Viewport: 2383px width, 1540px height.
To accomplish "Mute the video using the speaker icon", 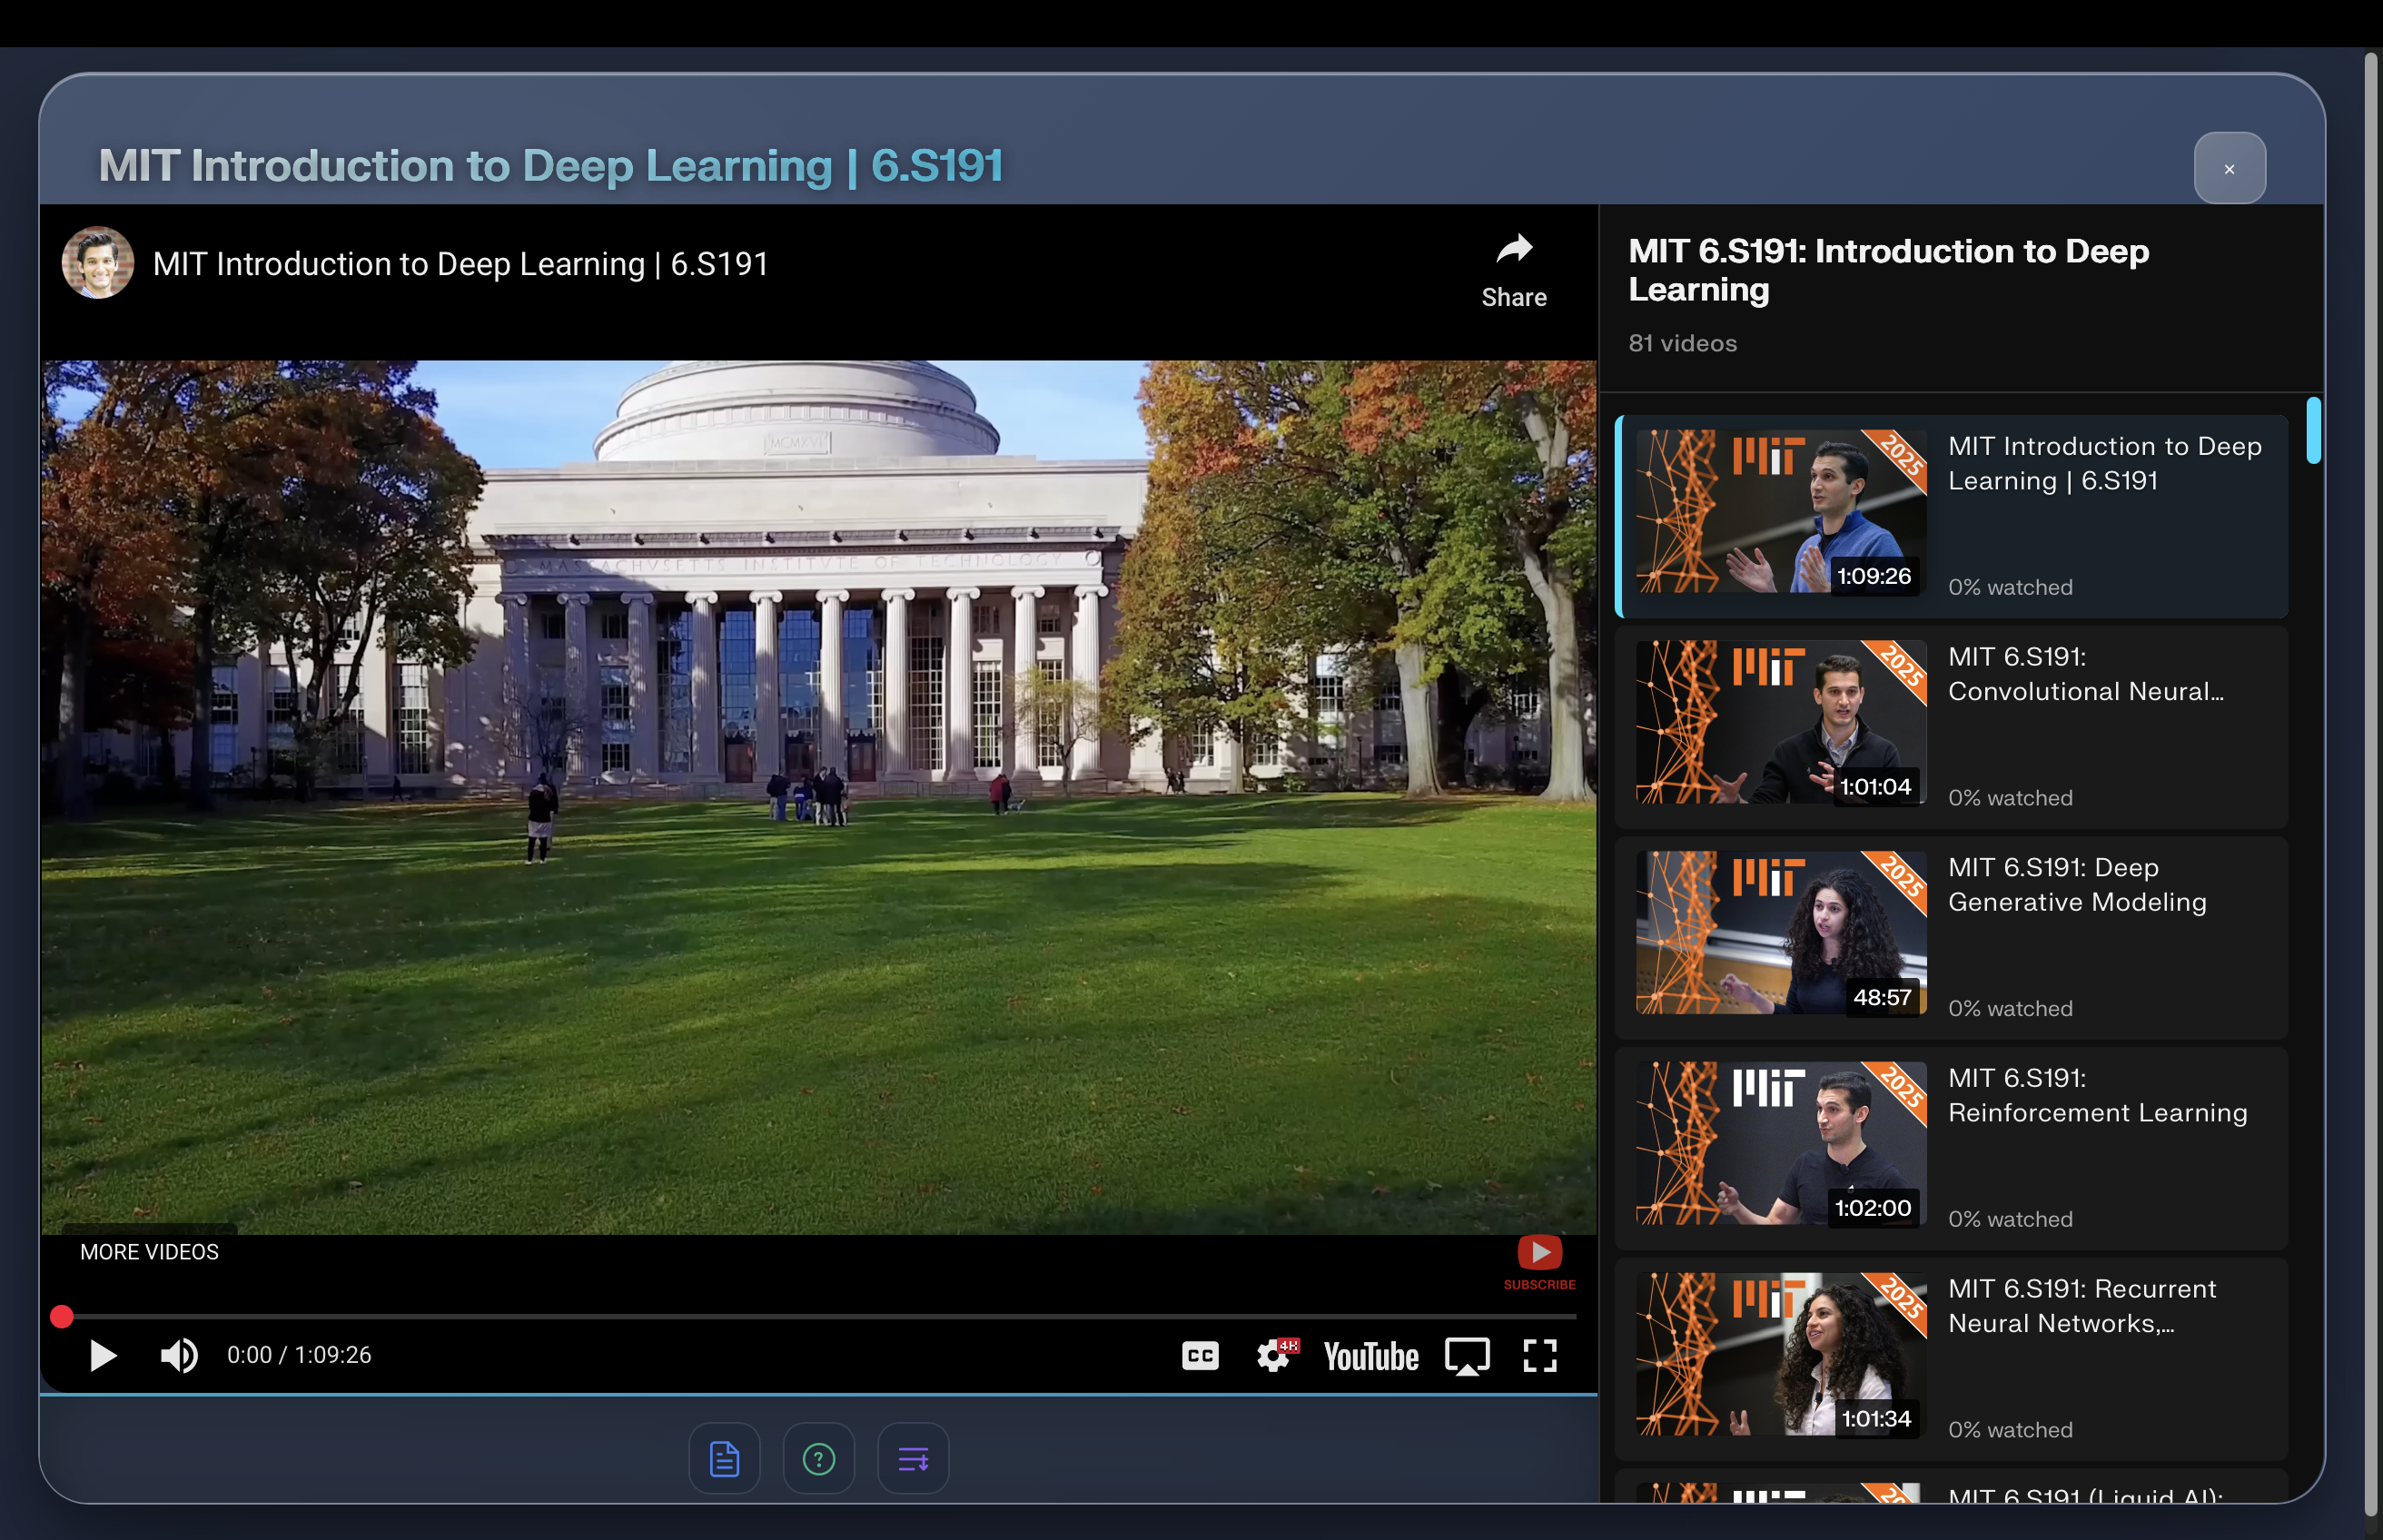I will (179, 1355).
